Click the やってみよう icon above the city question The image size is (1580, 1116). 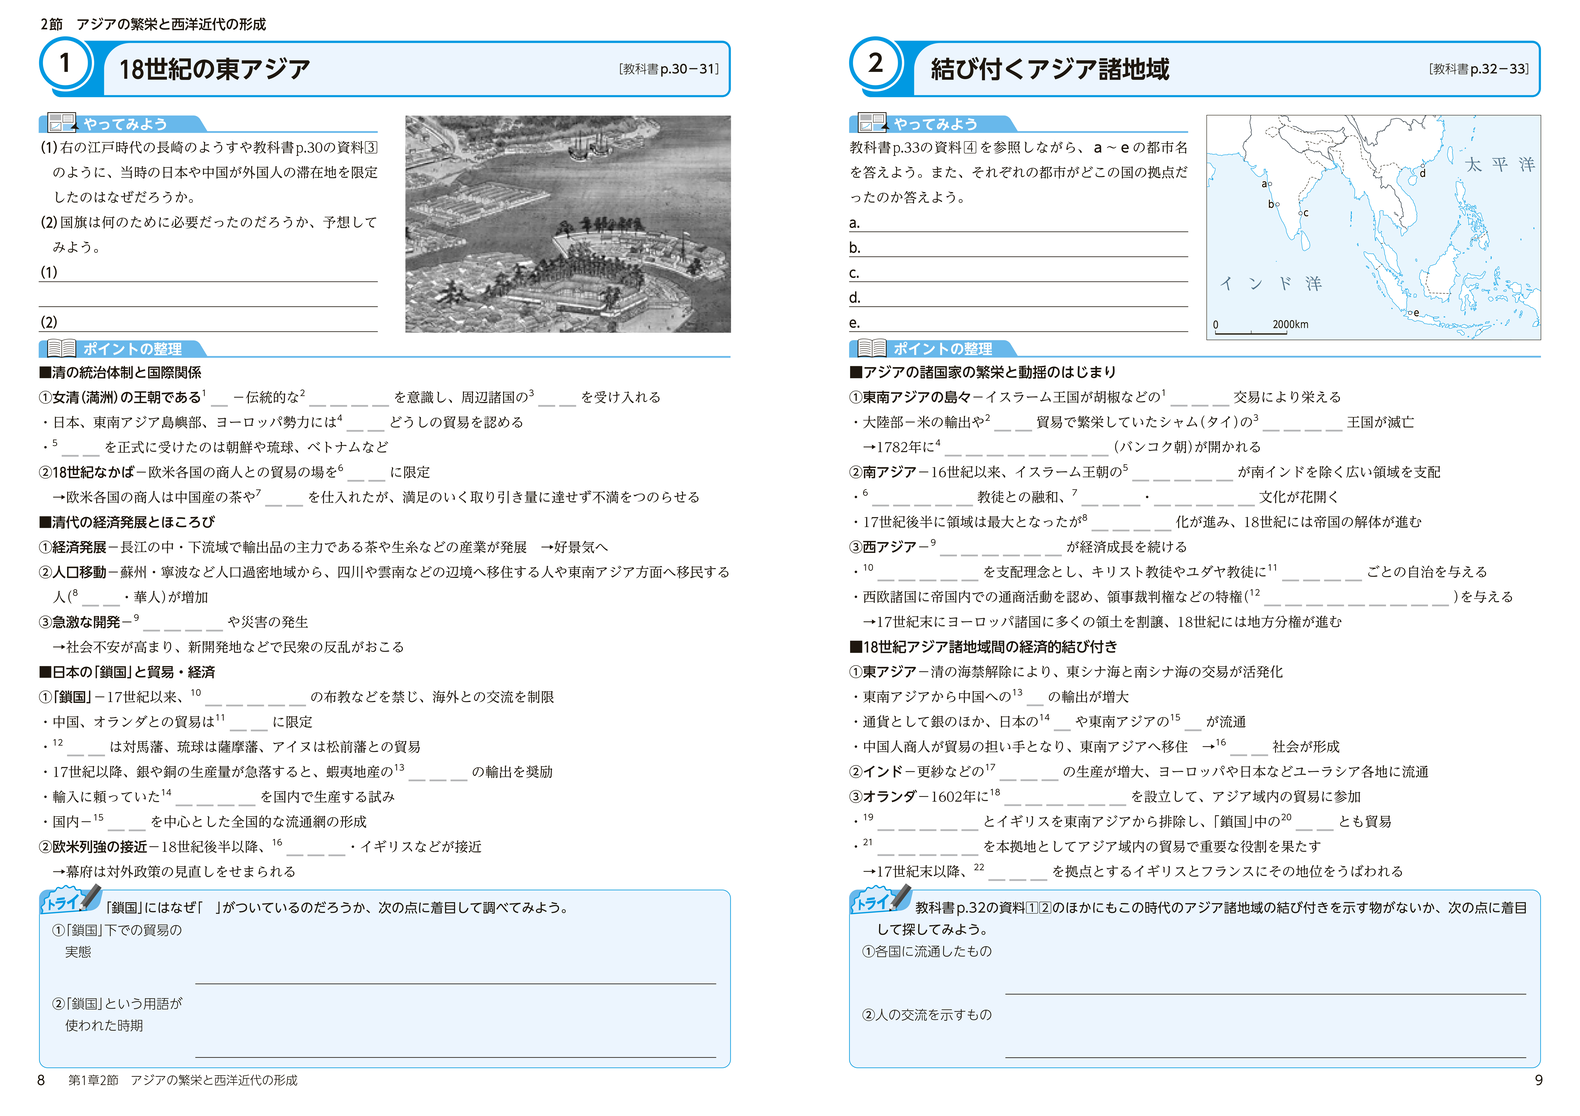pos(872,123)
